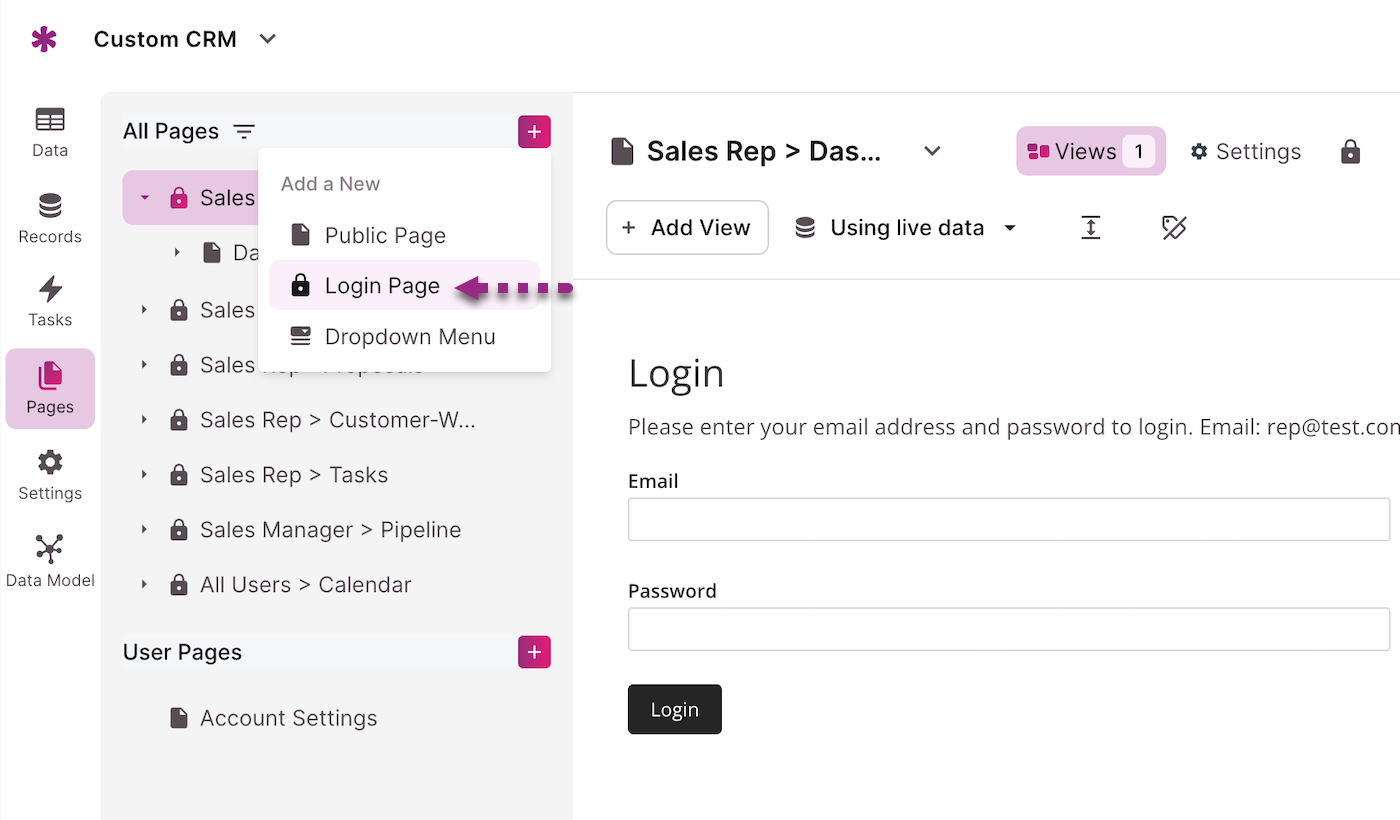The height and width of the screenshot is (820, 1400).
Task: Expand the Sales Manager > Pipeline page tree
Action: [x=144, y=530]
